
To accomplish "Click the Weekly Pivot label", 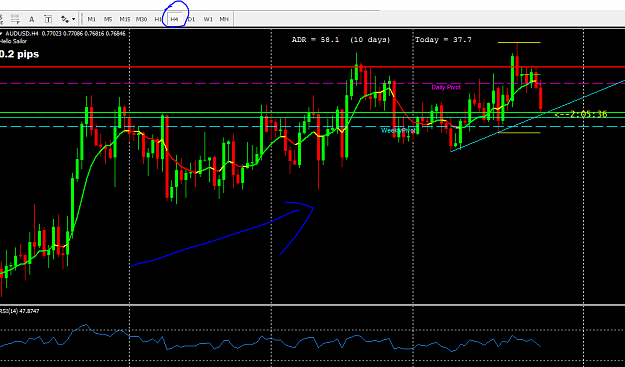I will tap(398, 131).
